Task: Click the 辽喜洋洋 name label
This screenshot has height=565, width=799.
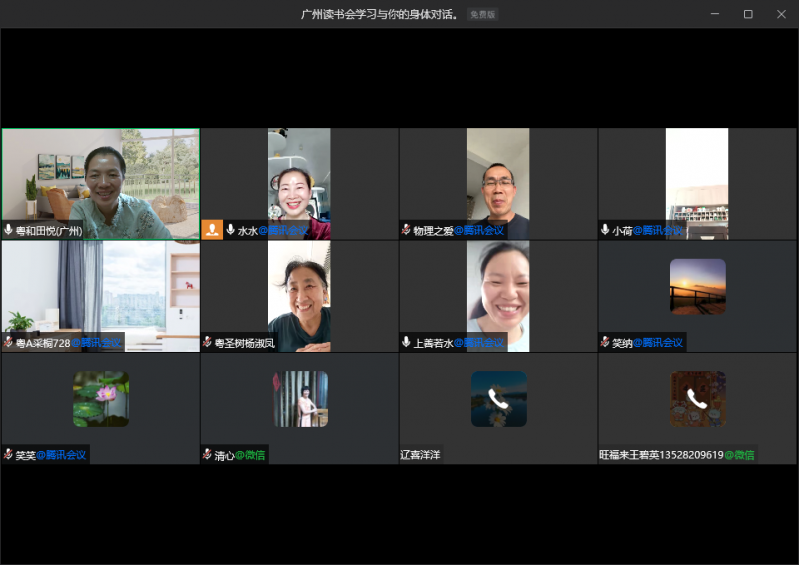Action: tap(420, 454)
